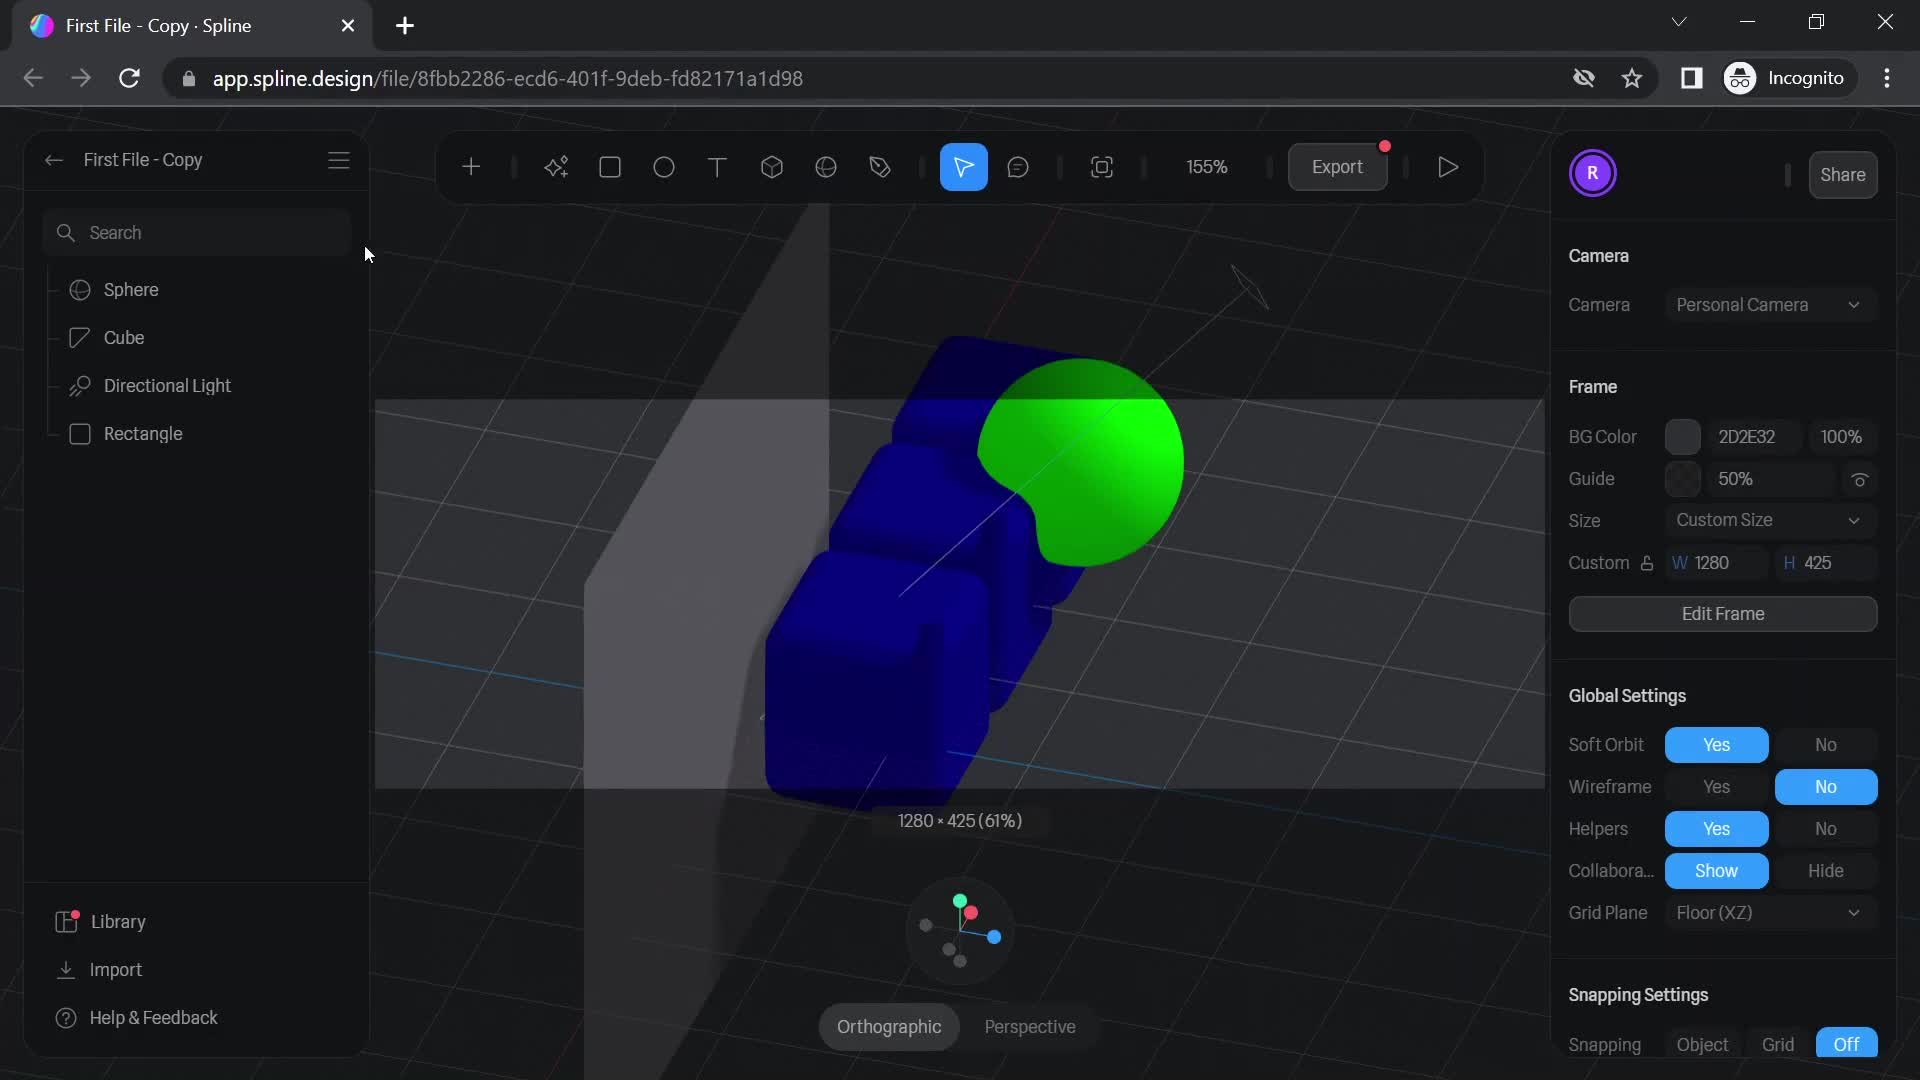Click the Export button
Viewport: 1920px width, 1080px height.
pyautogui.click(x=1337, y=166)
